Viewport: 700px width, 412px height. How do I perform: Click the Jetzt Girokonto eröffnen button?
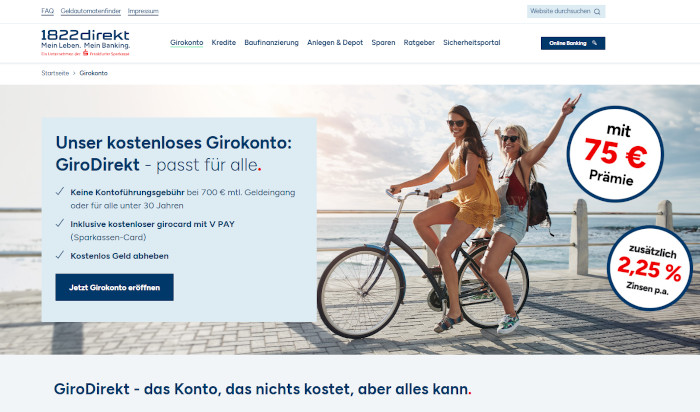click(115, 287)
